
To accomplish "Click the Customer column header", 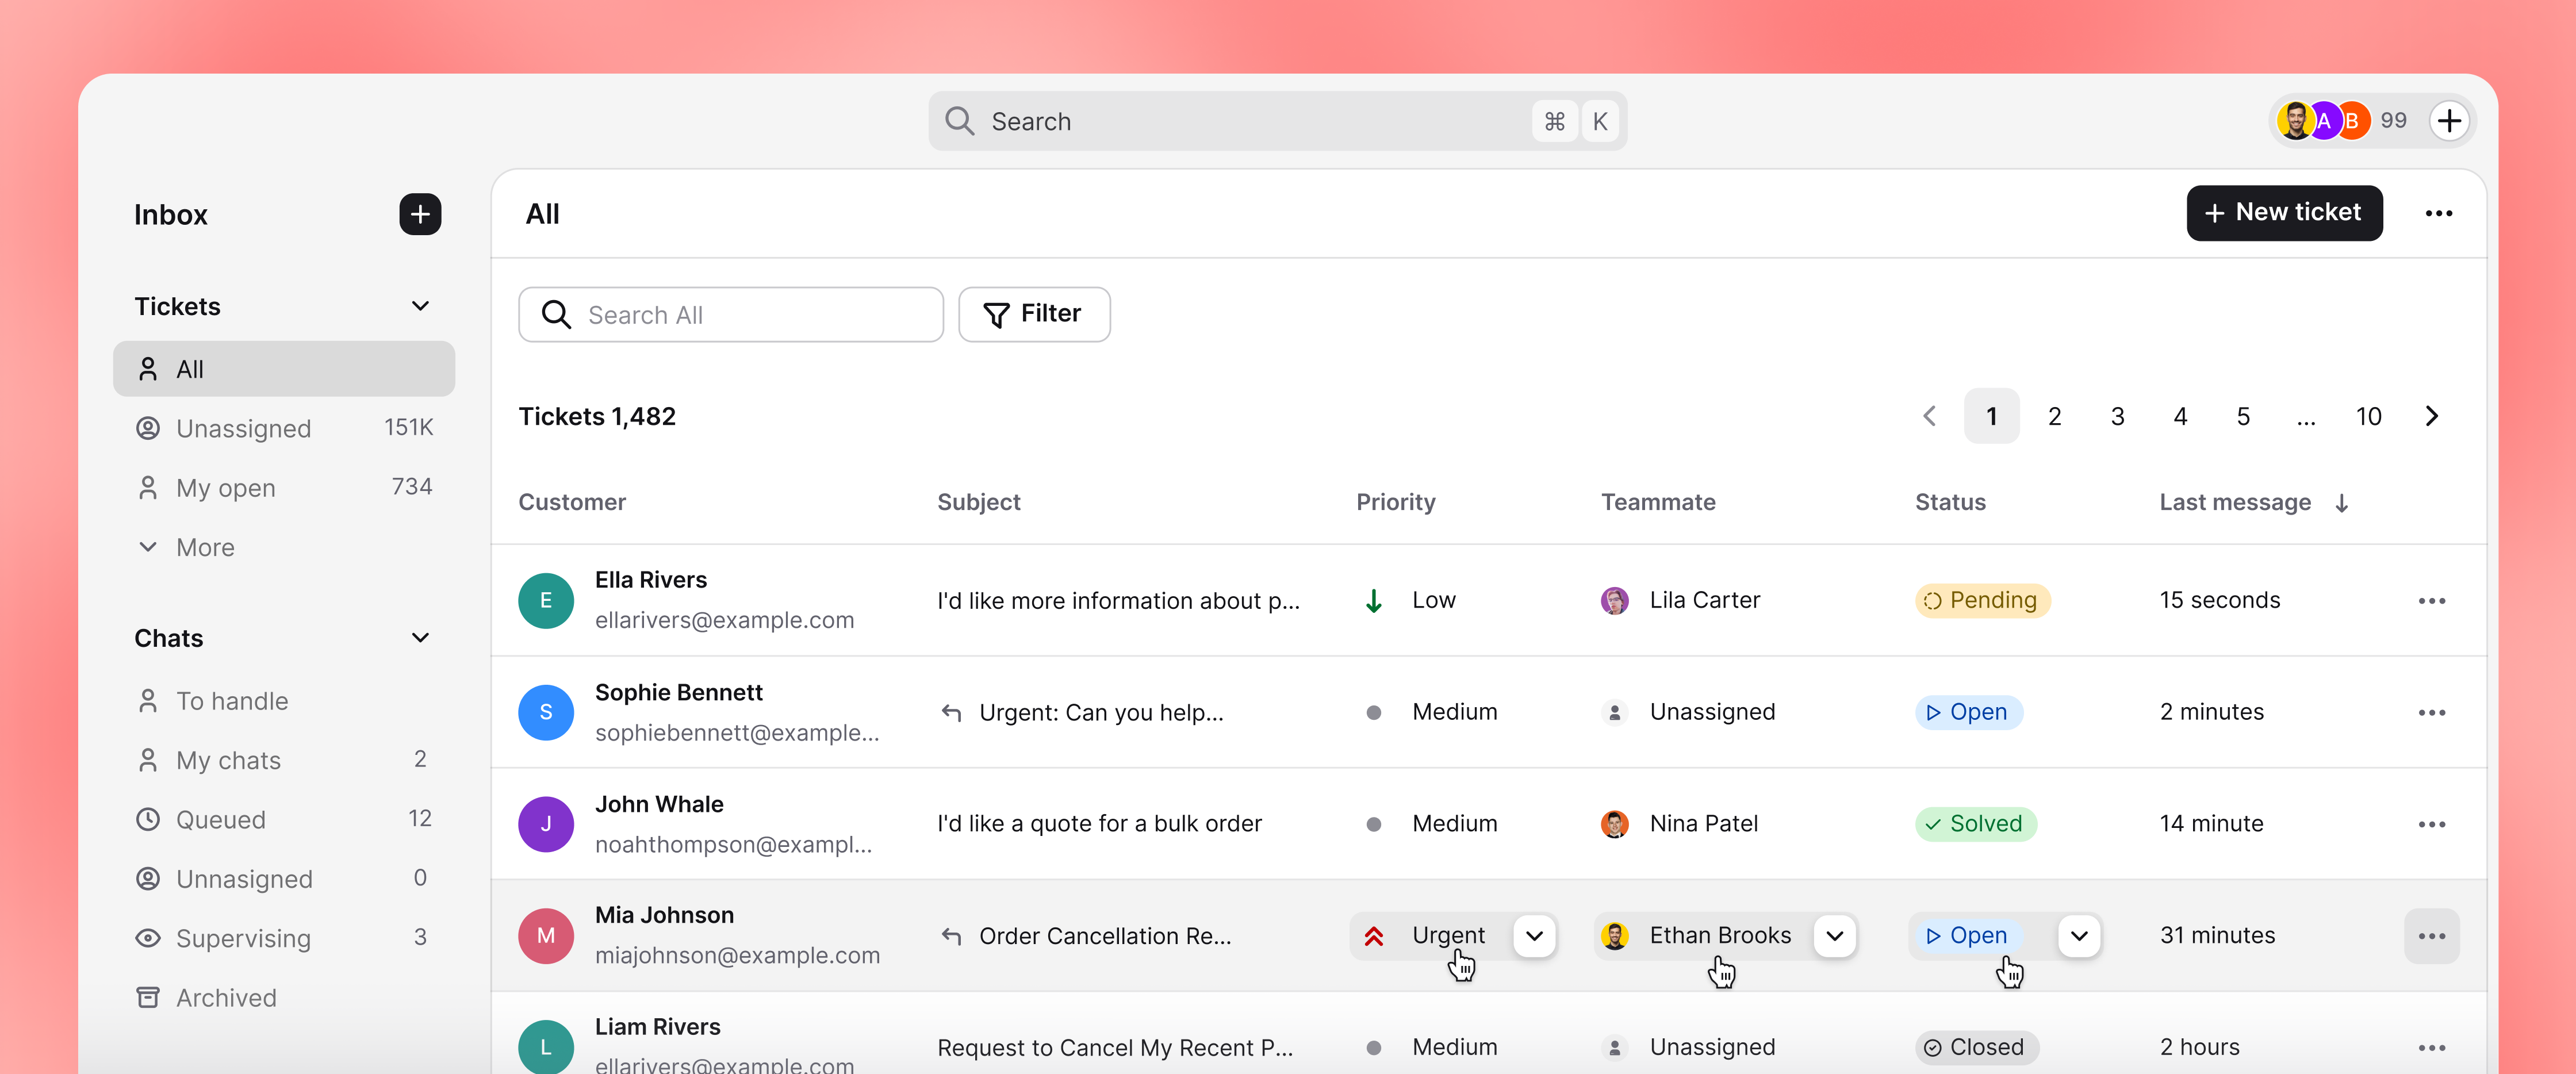I will 571,502.
